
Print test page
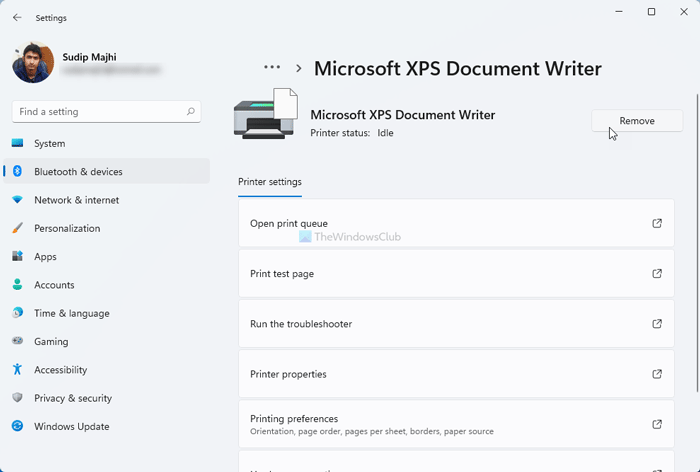456,273
